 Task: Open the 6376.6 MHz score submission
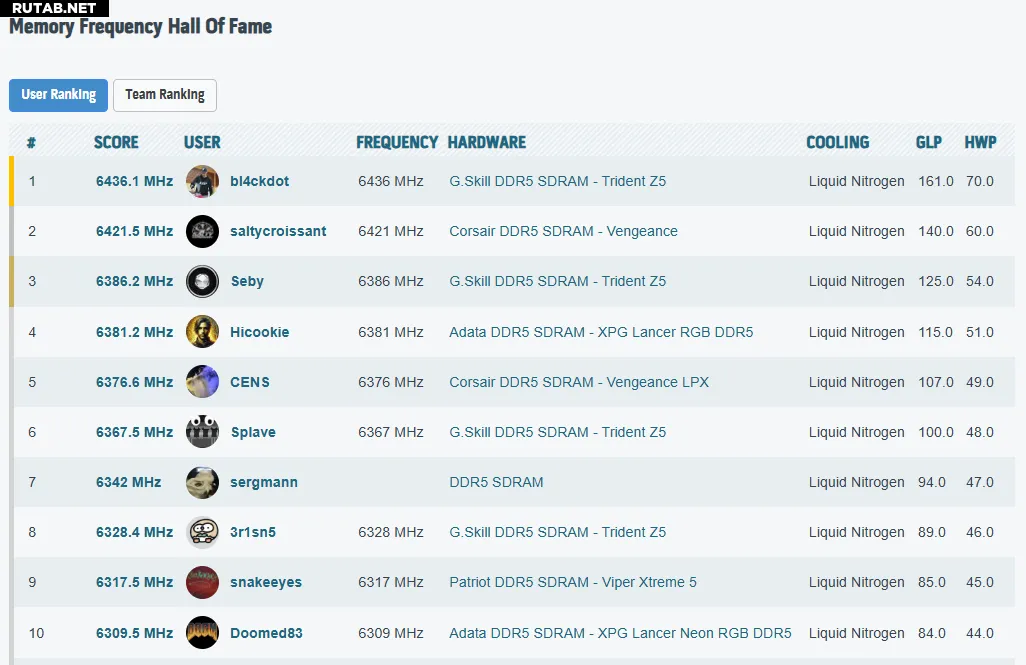pyautogui.click(x=134, y=382)
